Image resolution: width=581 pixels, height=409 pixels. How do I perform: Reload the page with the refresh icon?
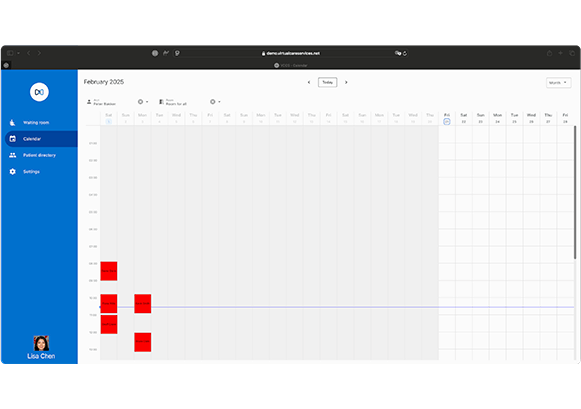405,53
